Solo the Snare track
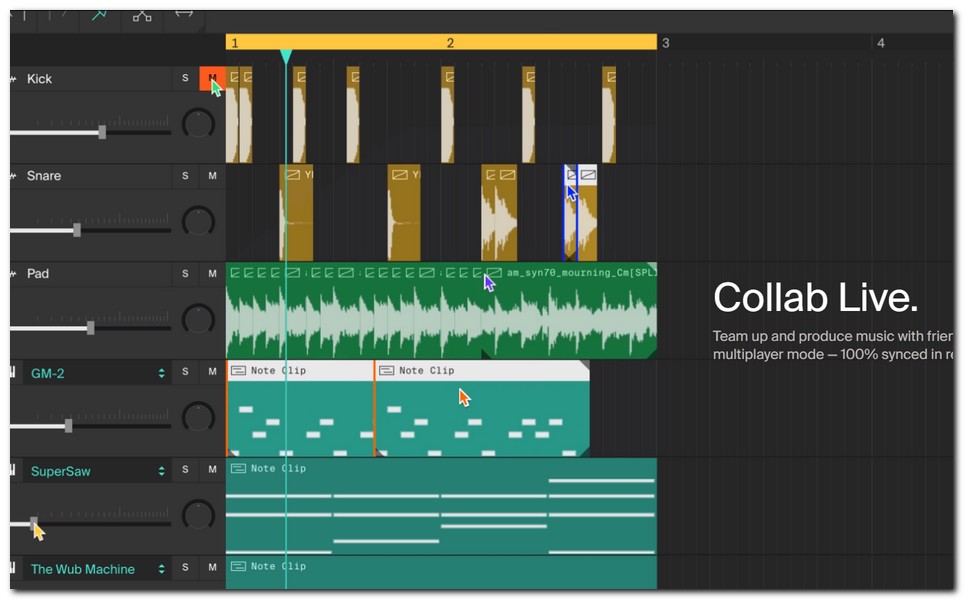Viewport: 965px width, 600px height. pyautogui.click(x=185, y=176)
